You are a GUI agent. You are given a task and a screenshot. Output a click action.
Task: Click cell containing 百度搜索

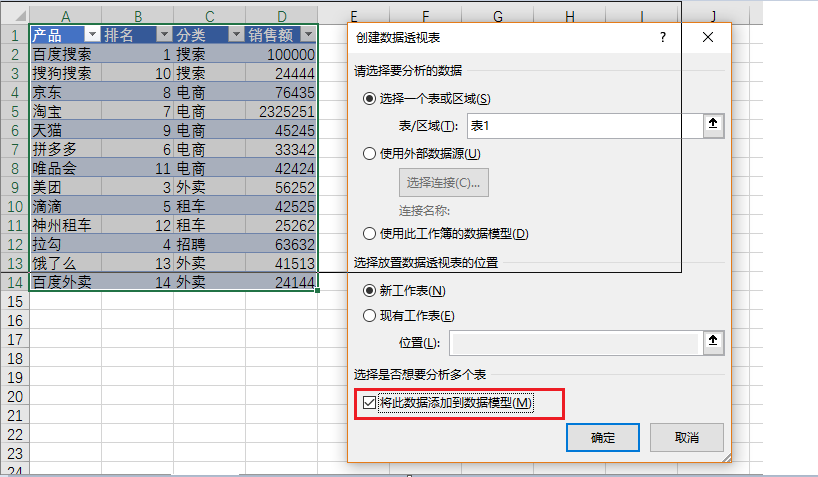pyautogui.click(x=66, y=54)
